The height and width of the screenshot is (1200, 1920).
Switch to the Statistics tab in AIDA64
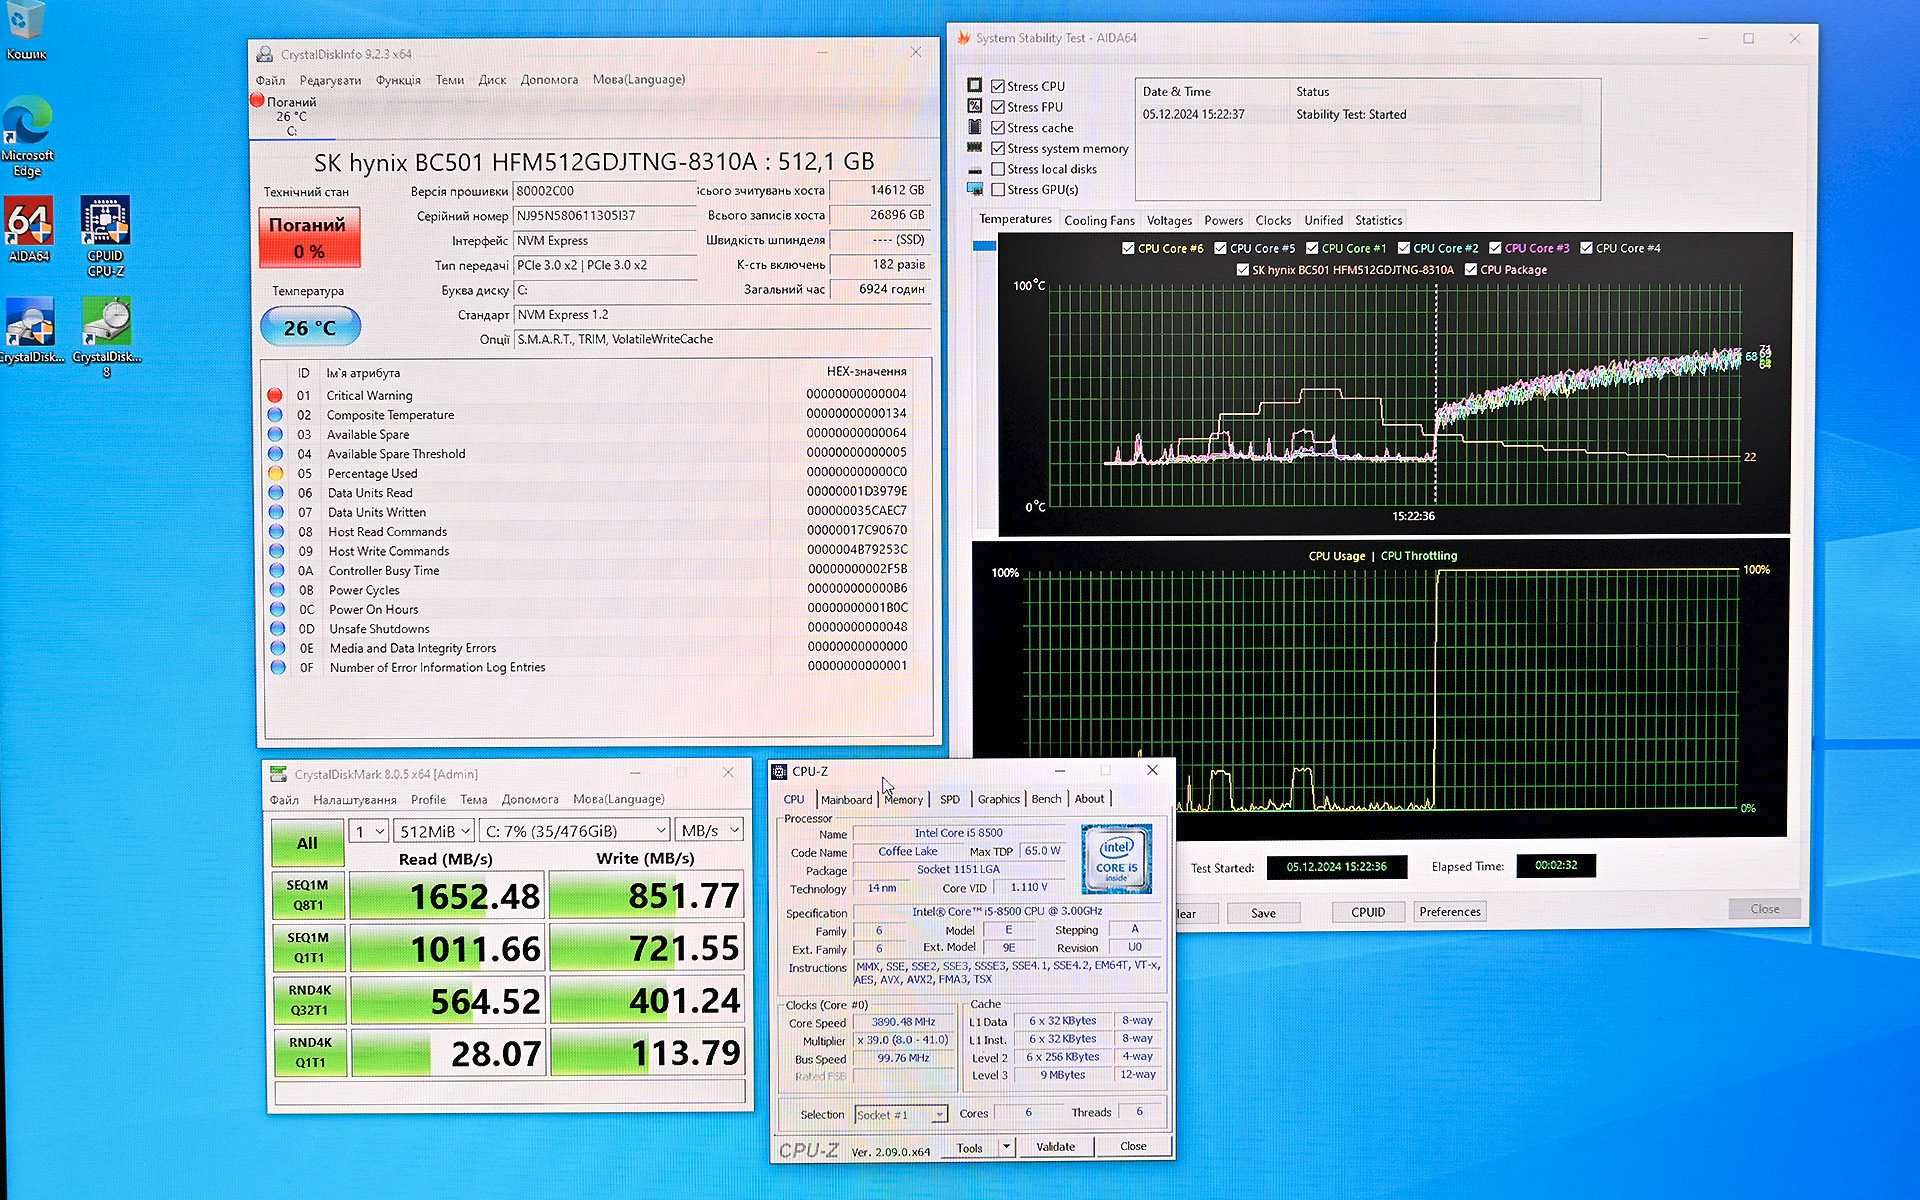click(x=1378, y=220)
